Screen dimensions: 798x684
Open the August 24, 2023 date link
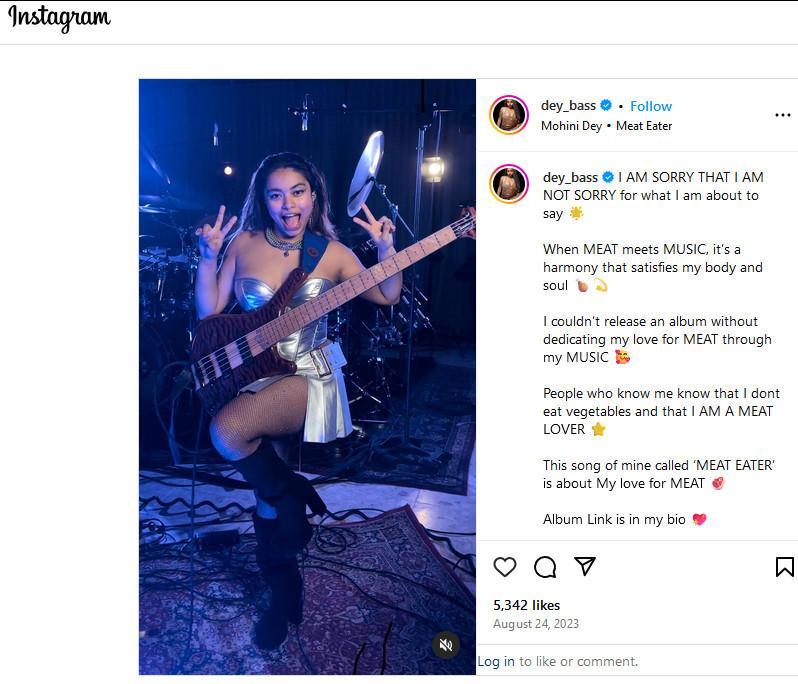click(536, 624)
